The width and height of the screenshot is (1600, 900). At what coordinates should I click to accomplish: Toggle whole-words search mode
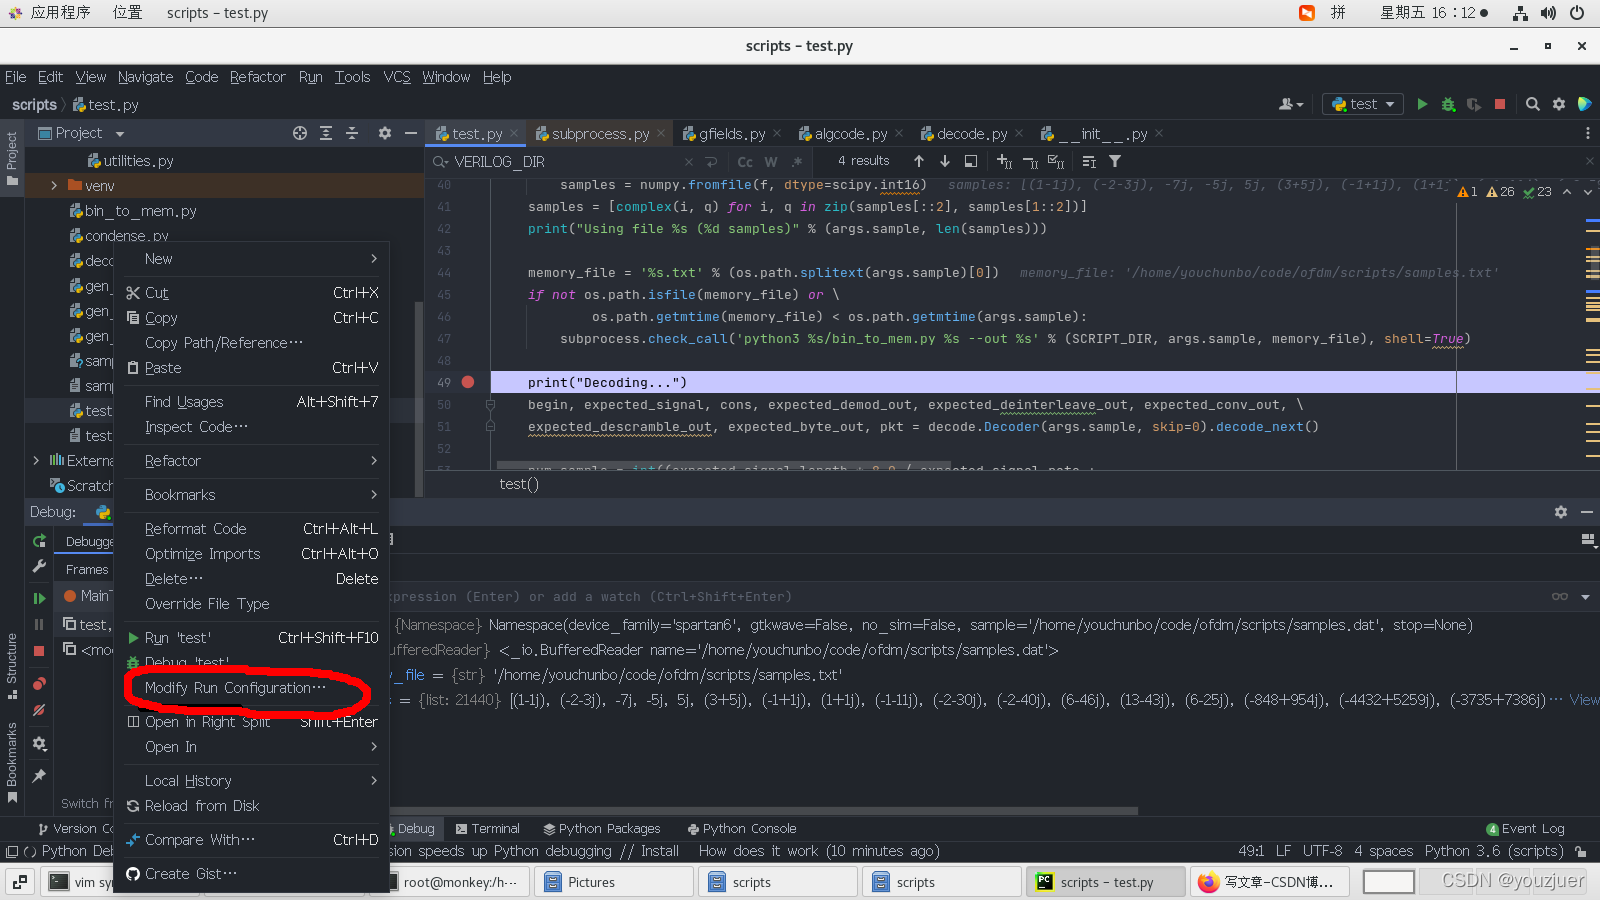(770, 161)
